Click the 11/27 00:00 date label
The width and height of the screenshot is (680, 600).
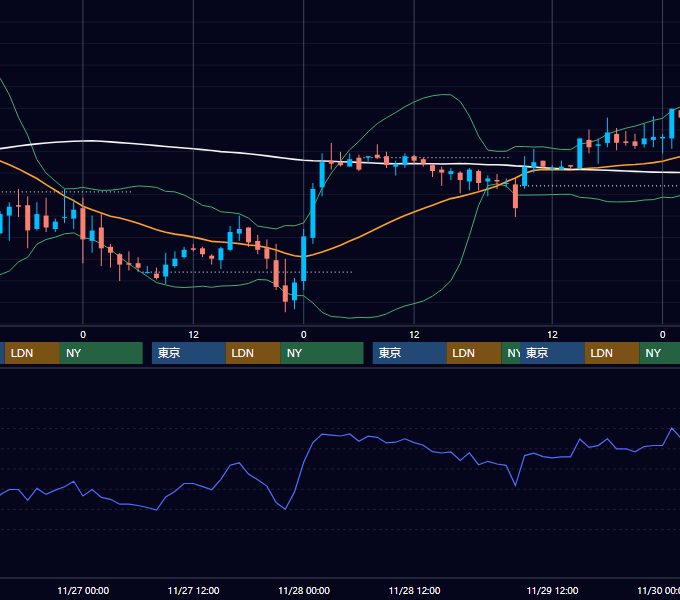(83, 590)
